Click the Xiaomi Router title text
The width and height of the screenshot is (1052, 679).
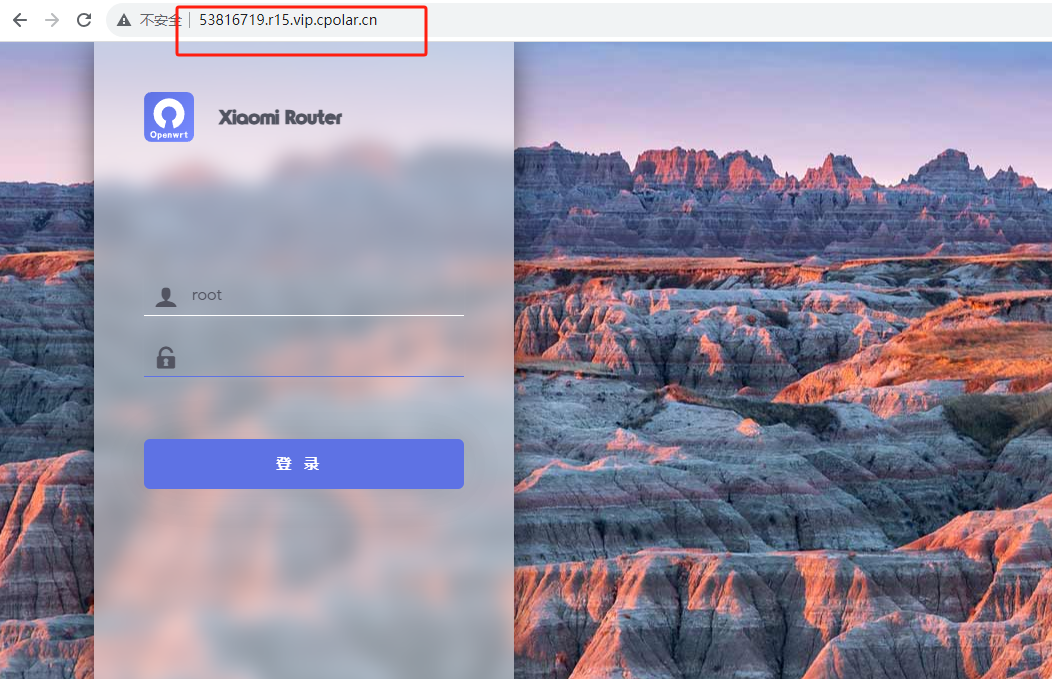[x=280, y=117]
